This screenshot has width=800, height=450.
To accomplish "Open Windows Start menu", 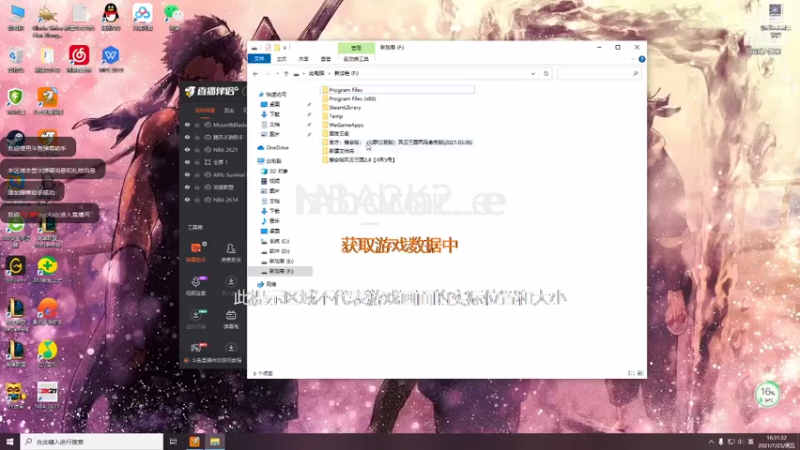I will (10, 441).
